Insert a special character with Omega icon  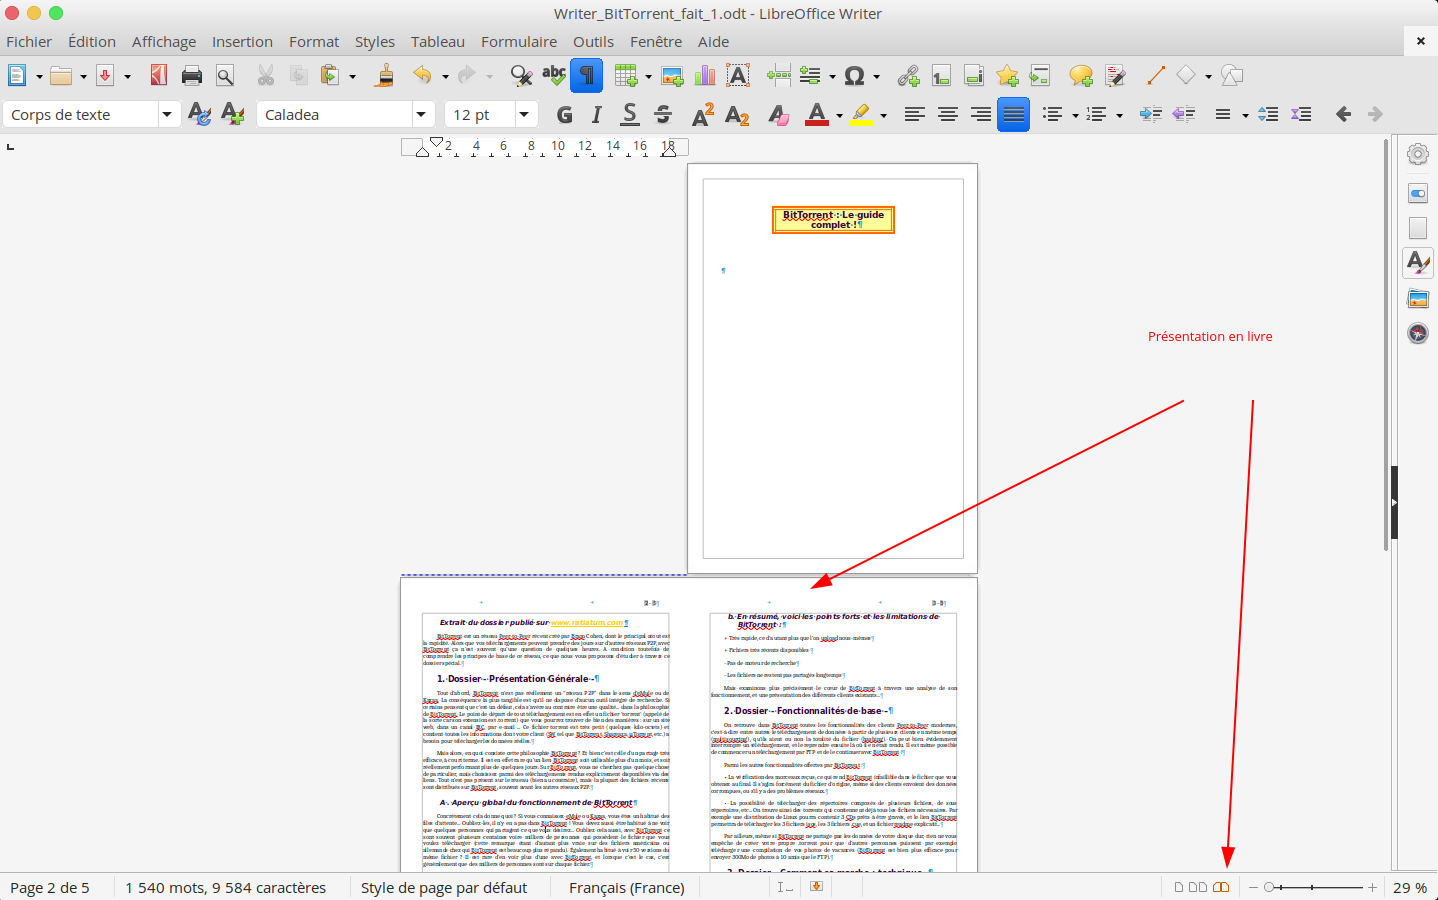(x=854, y=75)
